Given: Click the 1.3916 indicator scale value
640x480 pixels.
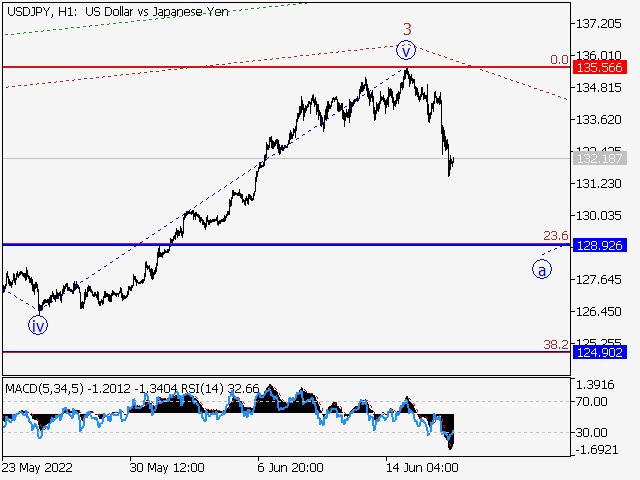Looking at the screenshot, I should pos(595,384).
